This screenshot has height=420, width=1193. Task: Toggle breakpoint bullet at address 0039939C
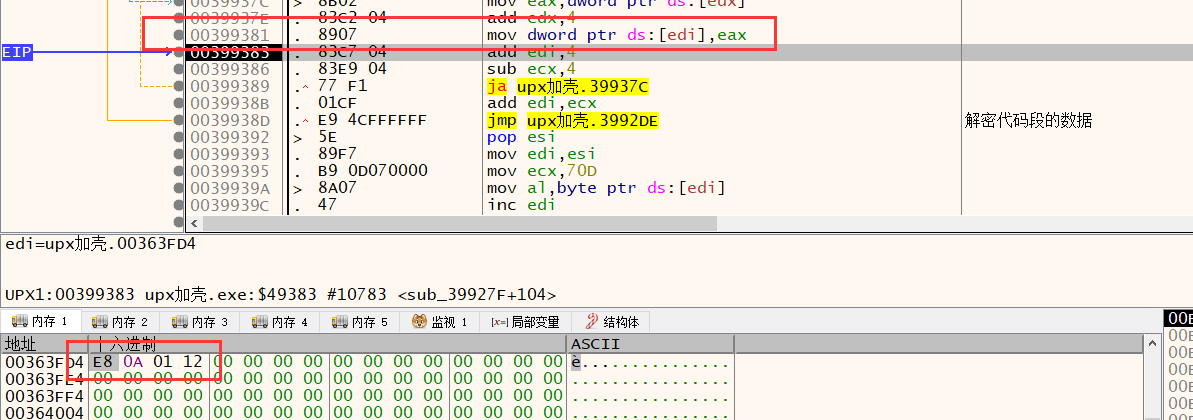click(x=179, y=205)
